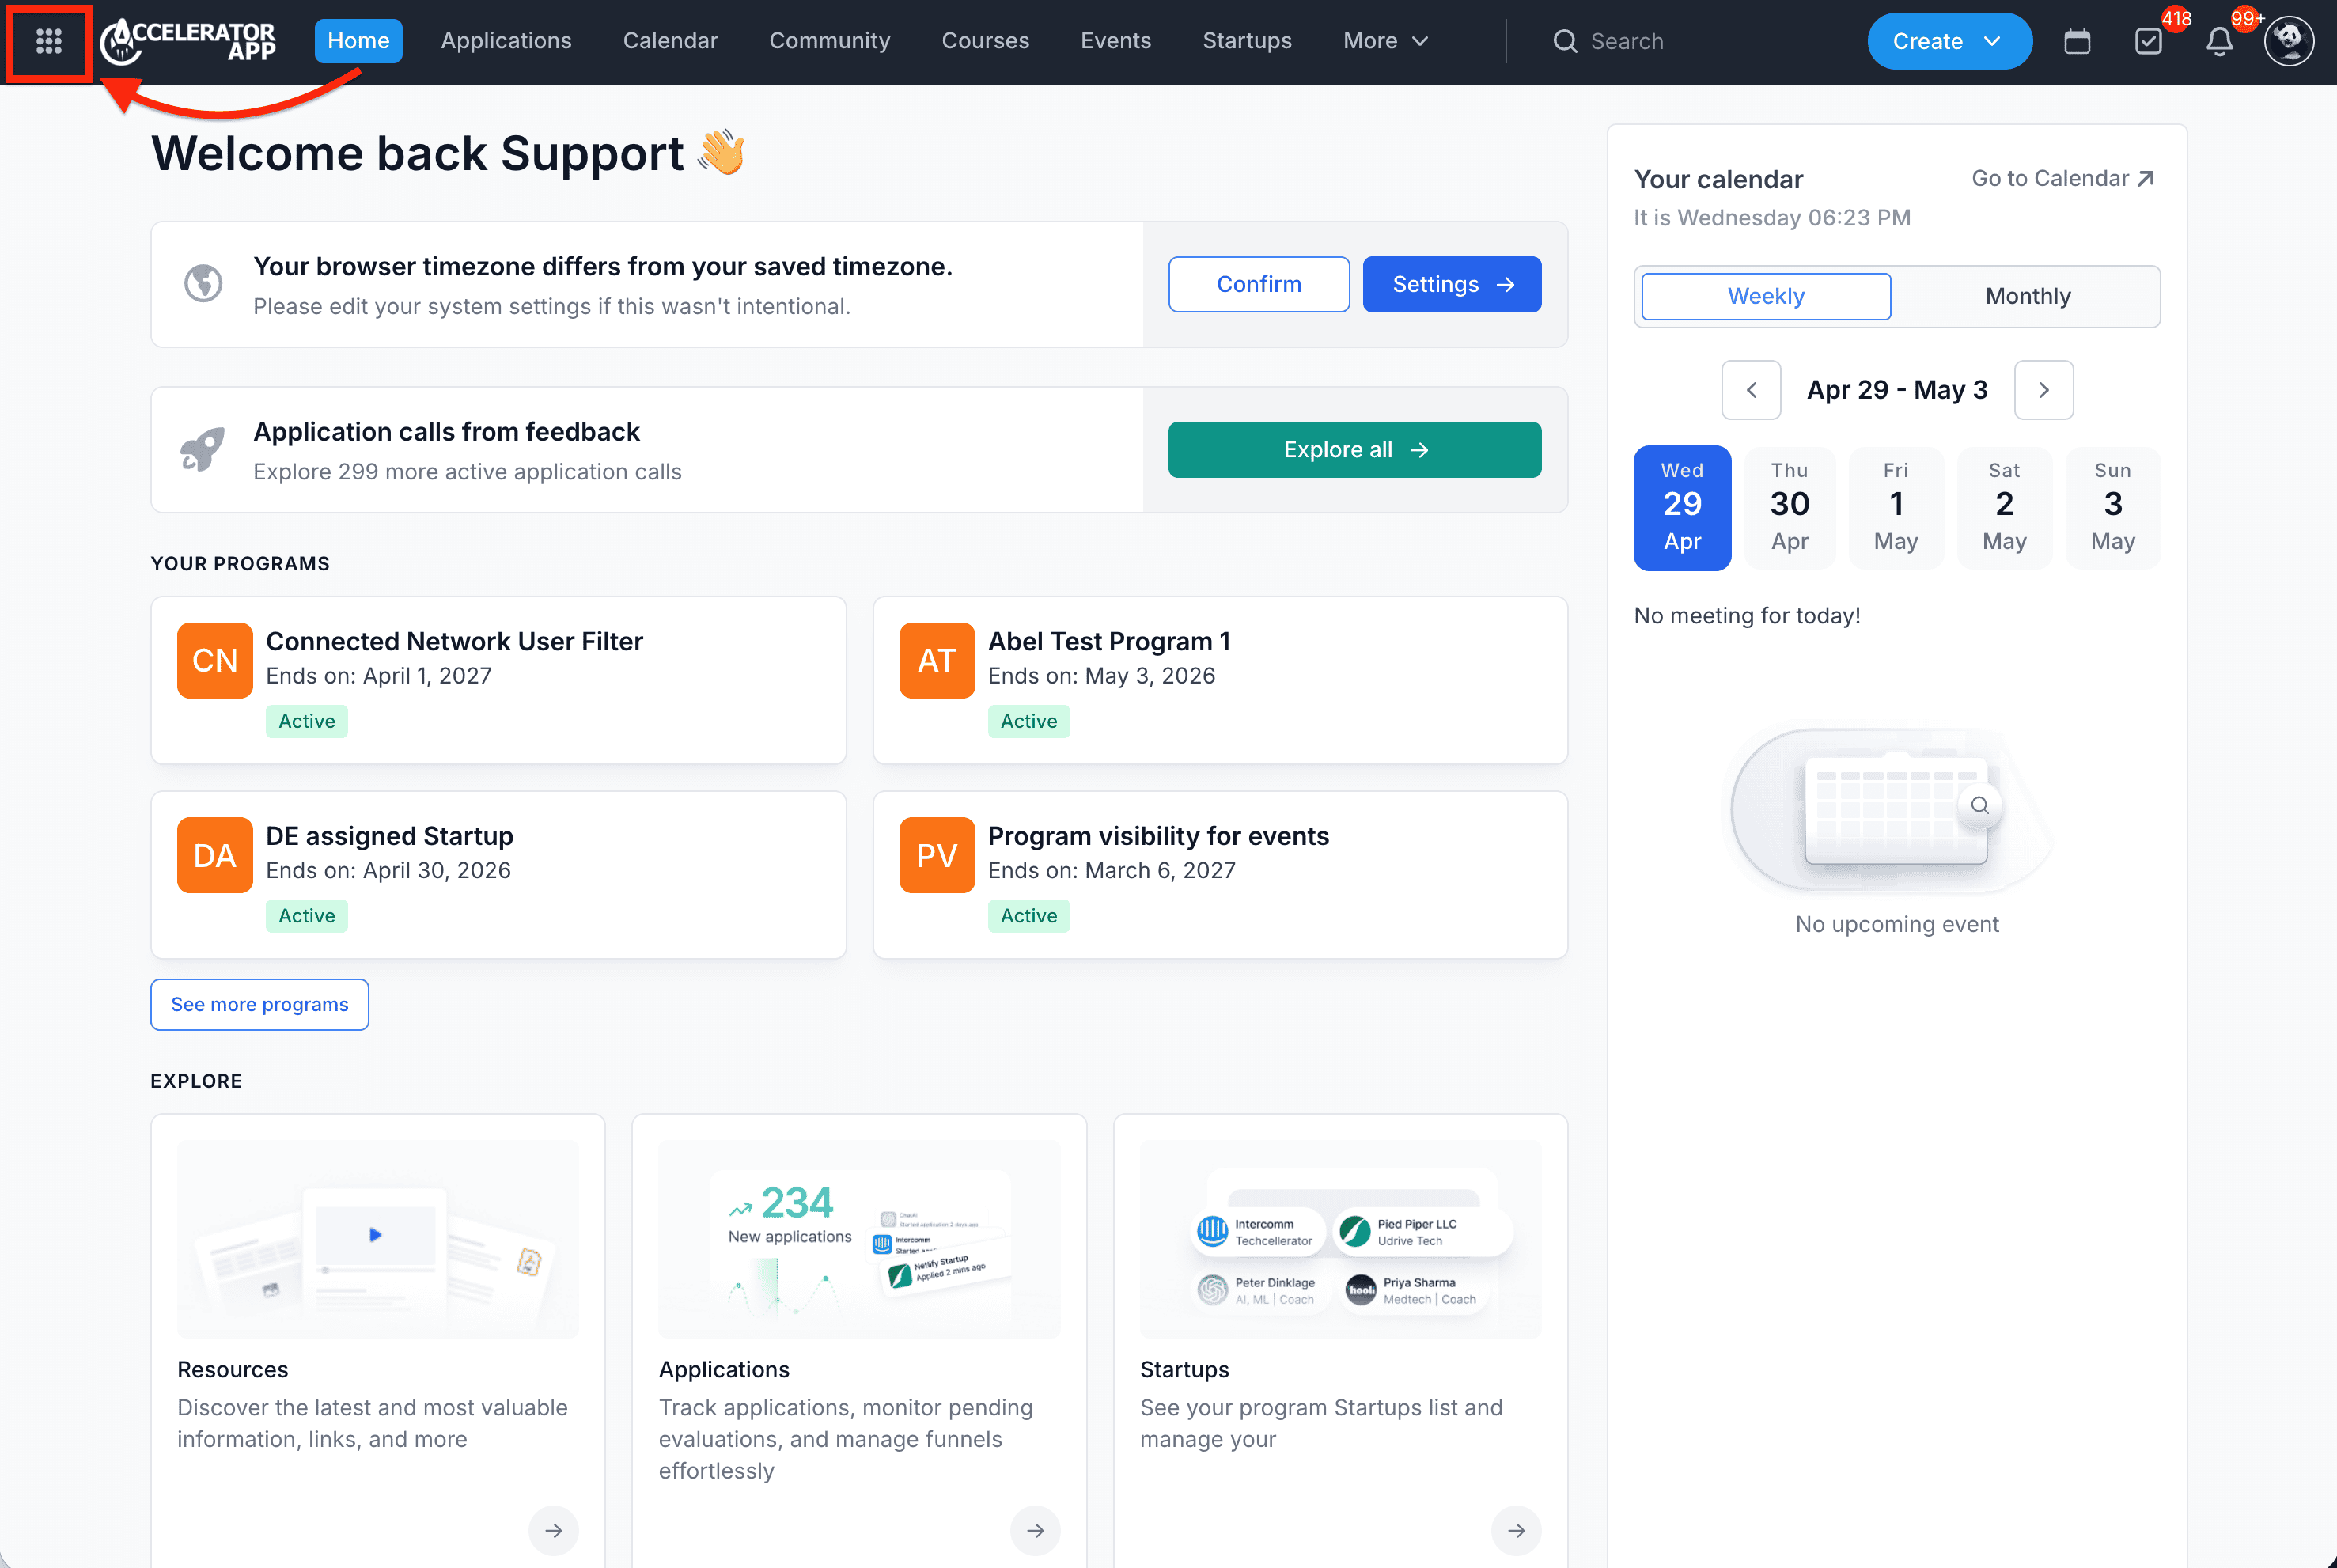The width and height of the screenshot is (2337, 1568).
Task: Open the notifications bell icon
Action: [x=2218, y=41]
